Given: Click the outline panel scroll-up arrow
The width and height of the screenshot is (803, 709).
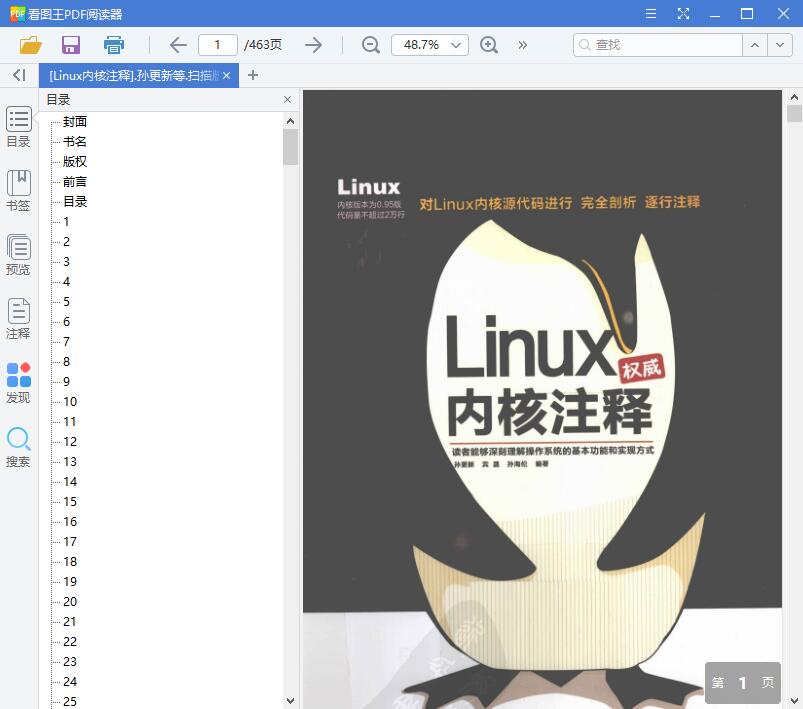Looking at the screenshot, I should [290, 121].
